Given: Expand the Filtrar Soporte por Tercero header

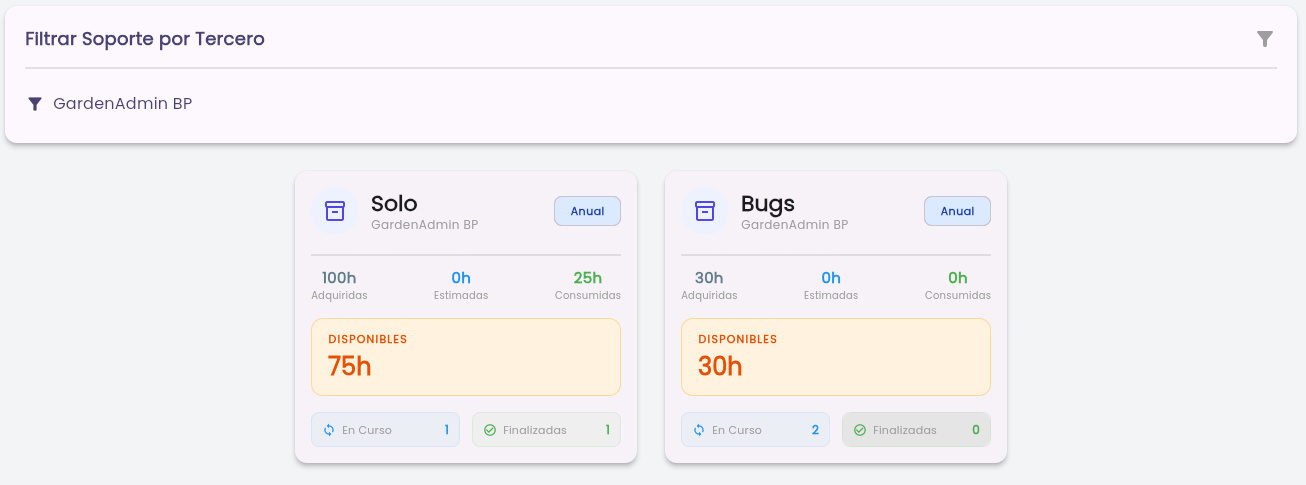Looking at the screenshot, I should tap(651, 39).
